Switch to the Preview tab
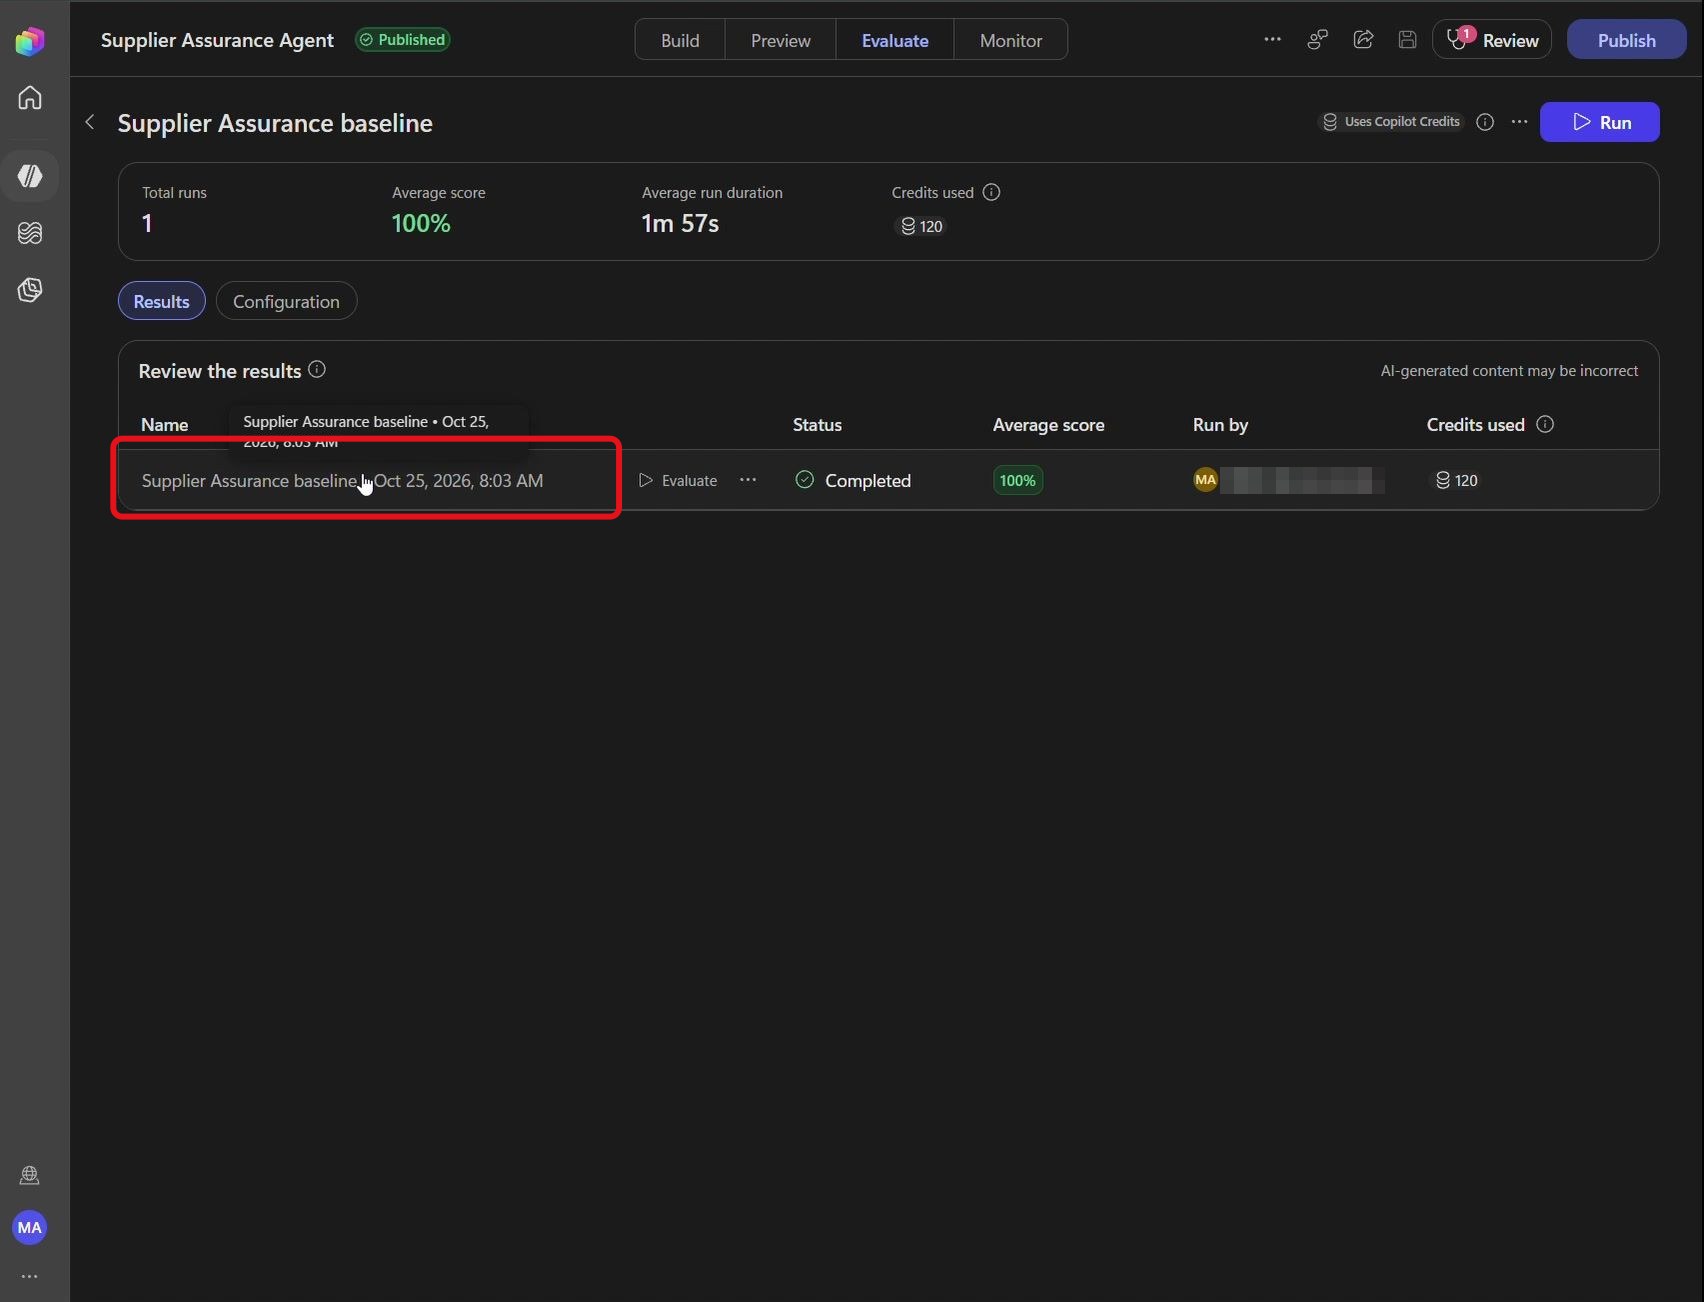Image resolution: width=1704 pixels, height=1302 pixels. tap(781, 40)
